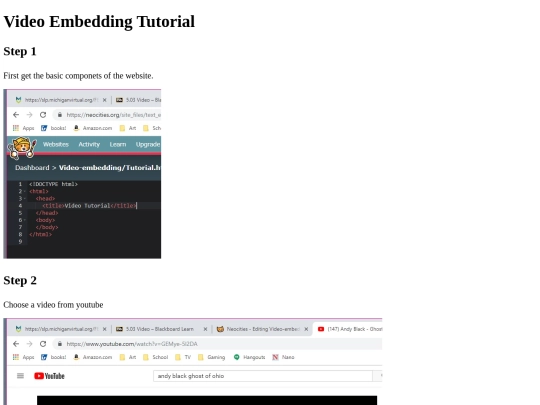Image resolution: width=540 pixels, height=405 pixels.
Task: Open the School bookmark folder
Action: click(156, 357)
